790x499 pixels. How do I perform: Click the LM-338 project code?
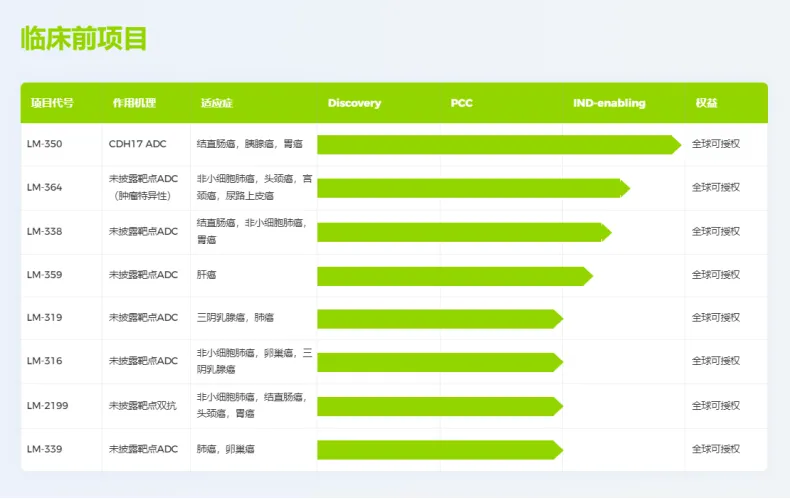44,231
